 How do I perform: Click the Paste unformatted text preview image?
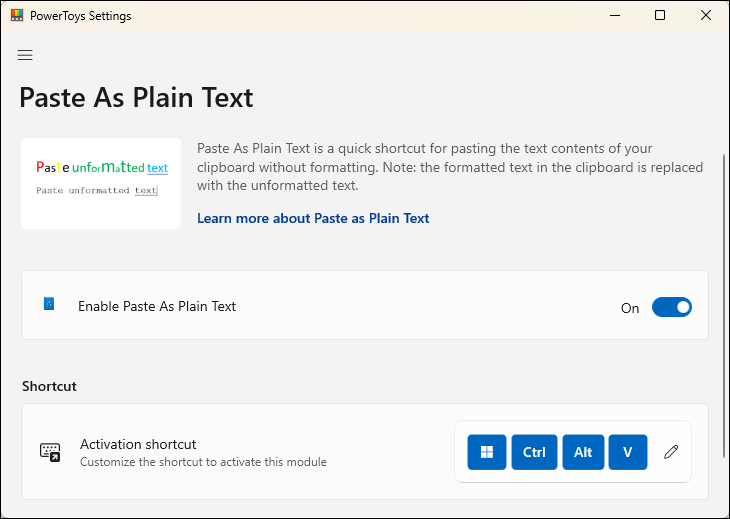[101, 183]
